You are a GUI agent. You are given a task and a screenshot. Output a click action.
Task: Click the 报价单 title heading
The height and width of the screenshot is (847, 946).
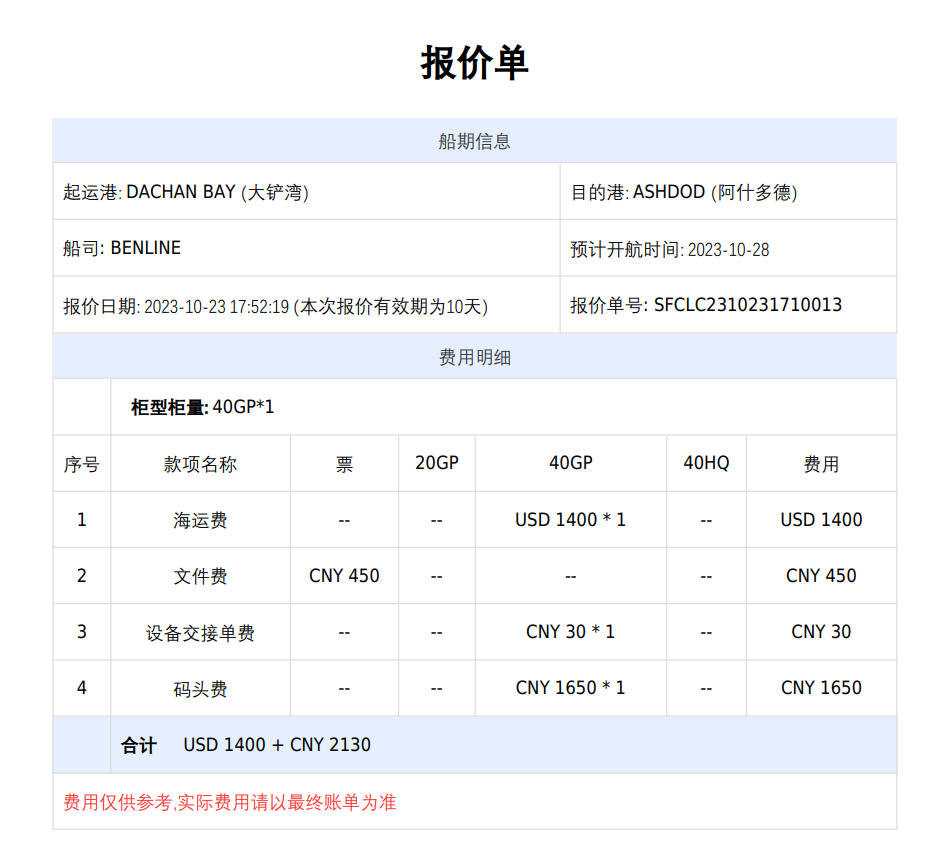pyautogui.click(x=474, y=63)
